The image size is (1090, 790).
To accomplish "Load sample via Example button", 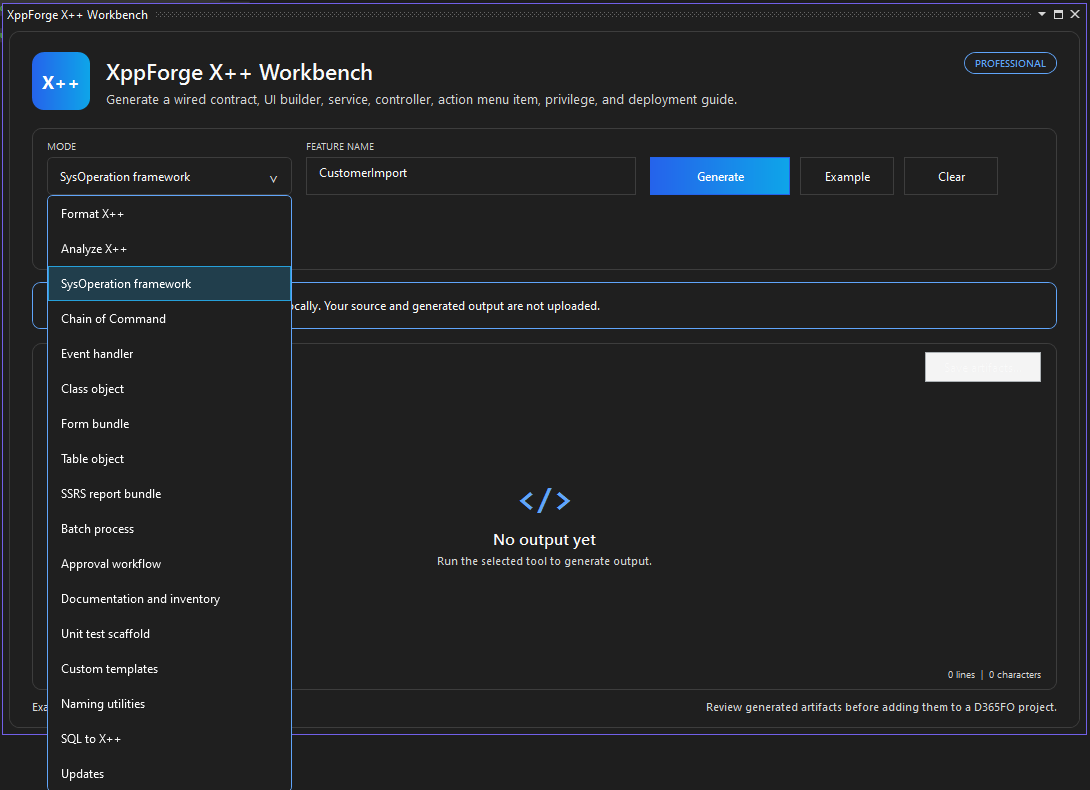I will click(847, 177).
